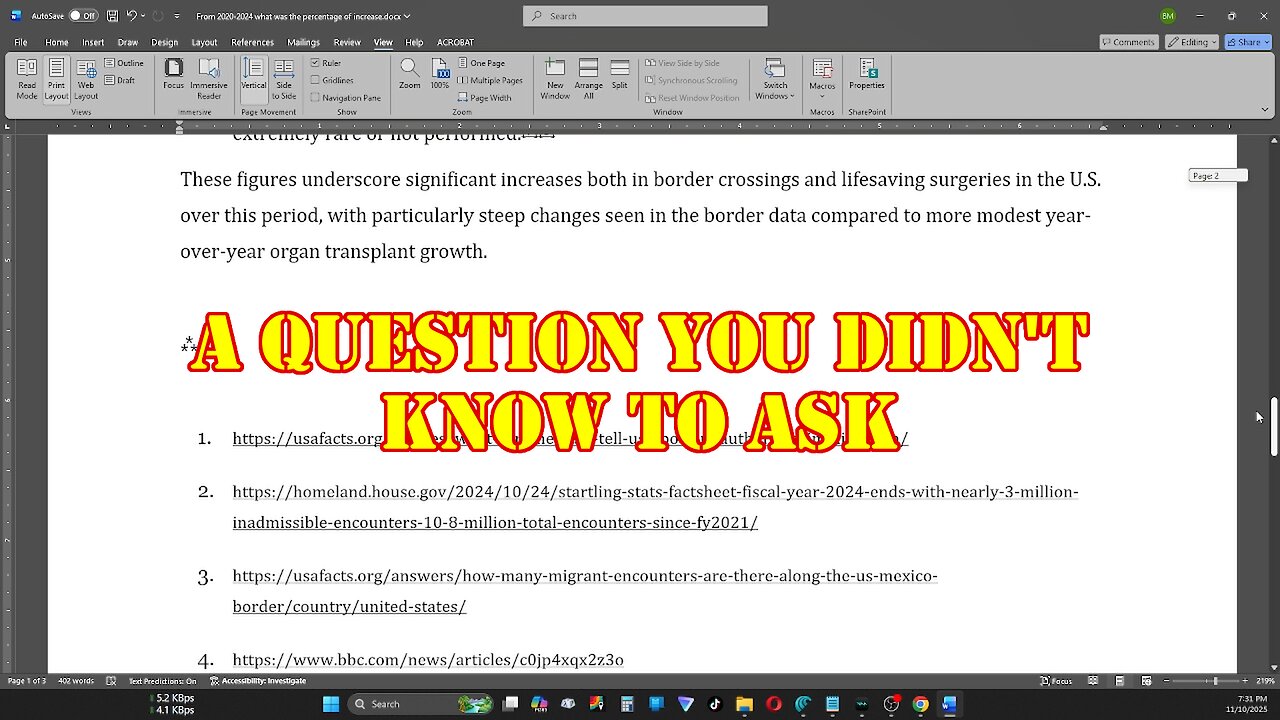1280x720 pixels.
Task: Set zoom to 100%
Action: point(440,75)
